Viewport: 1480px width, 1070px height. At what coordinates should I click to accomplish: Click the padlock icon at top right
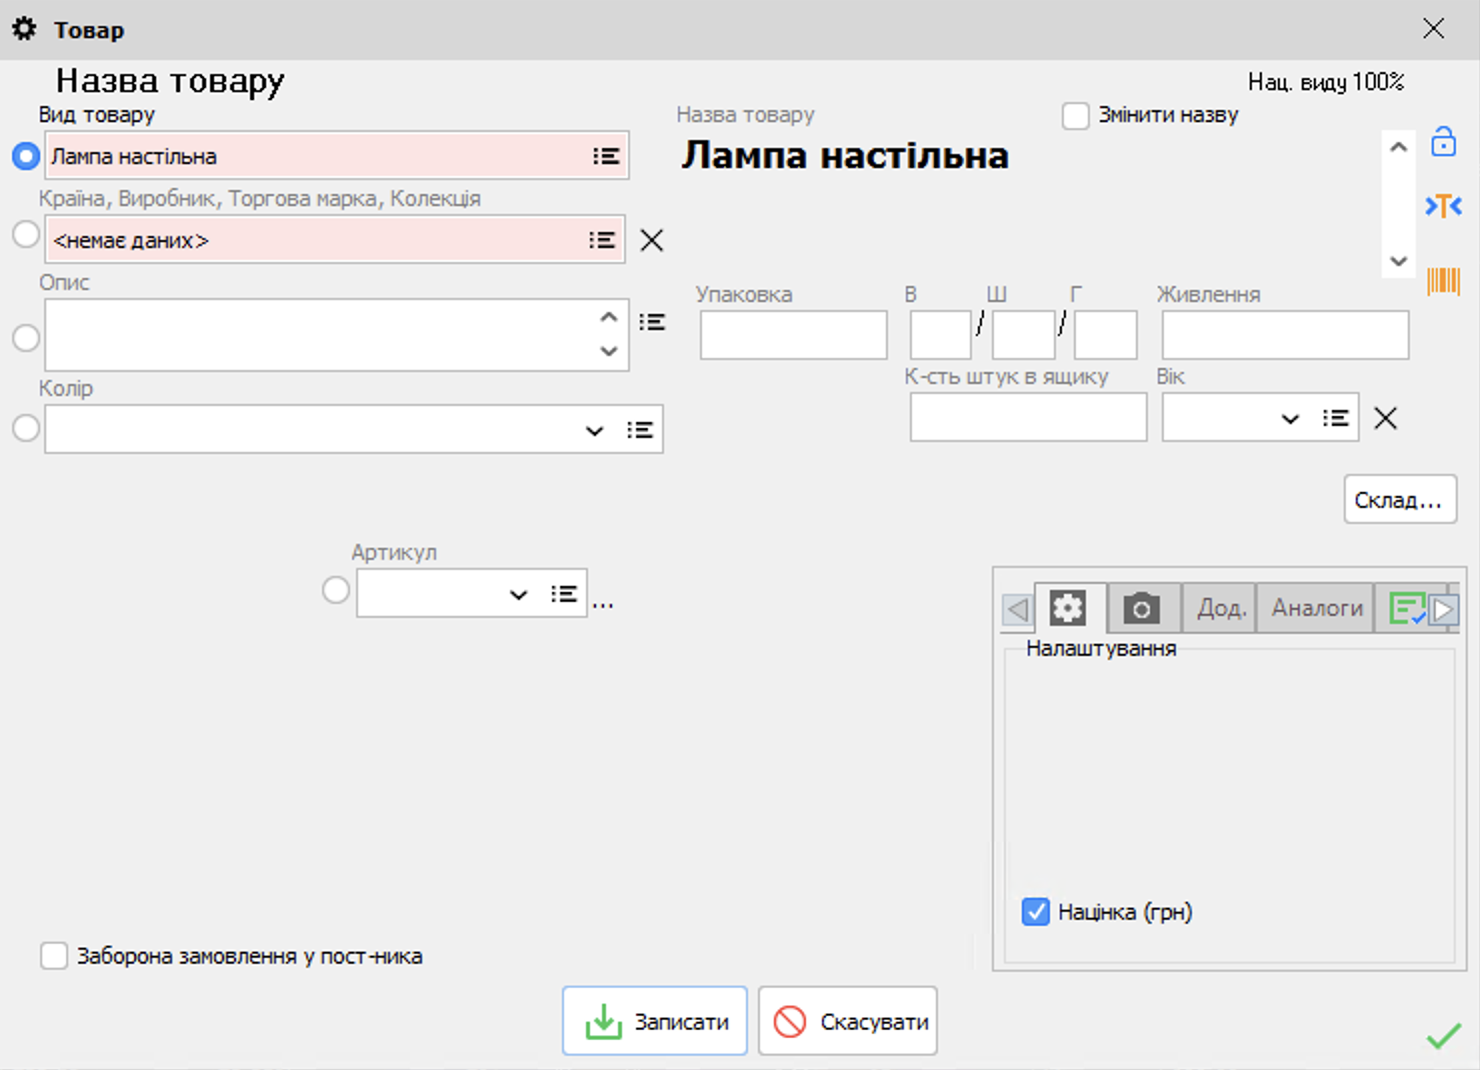[1443, 142]
